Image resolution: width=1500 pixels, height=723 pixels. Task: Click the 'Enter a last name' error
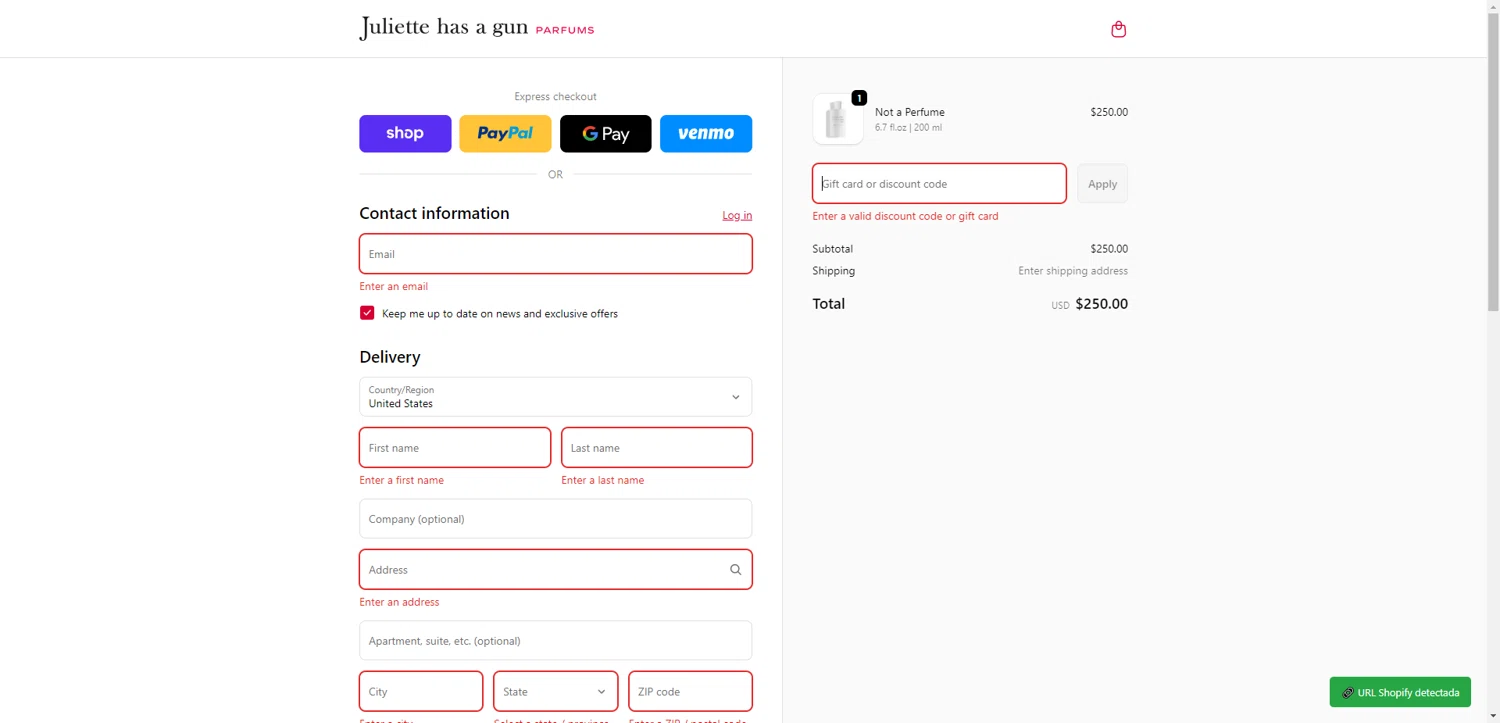(603, 480)
